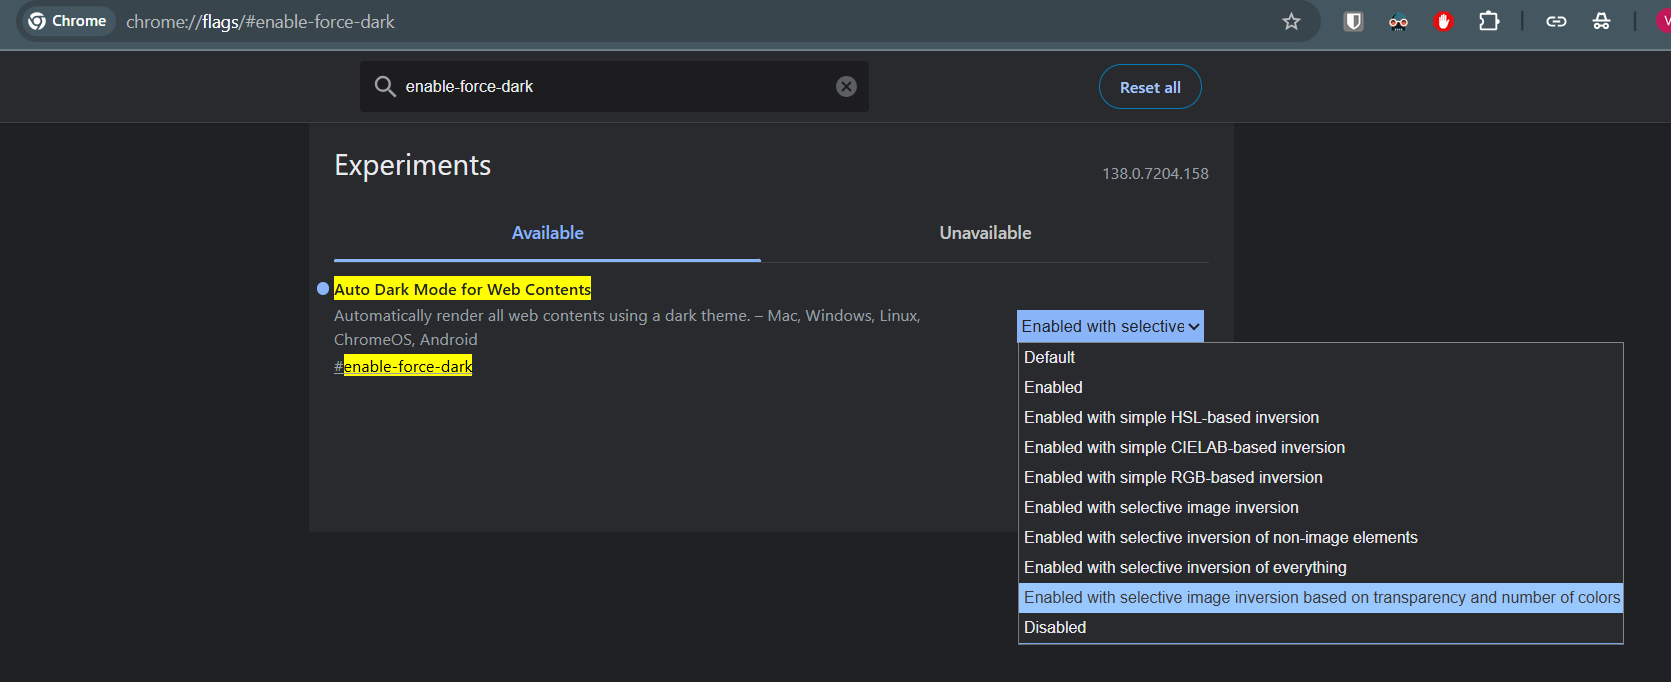Viewport: 1671px width, 682px height.
Task: Click the Reset all button
Action: (x=1150, y=87)
